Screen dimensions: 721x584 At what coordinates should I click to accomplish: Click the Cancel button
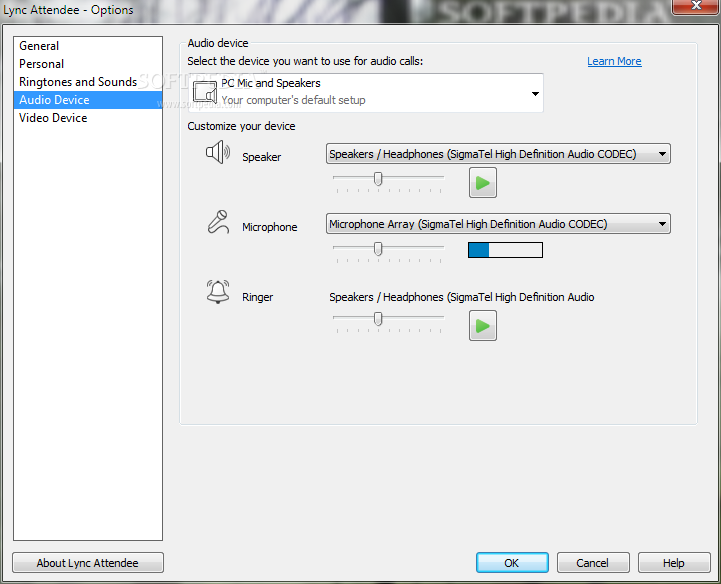point(593,563)
